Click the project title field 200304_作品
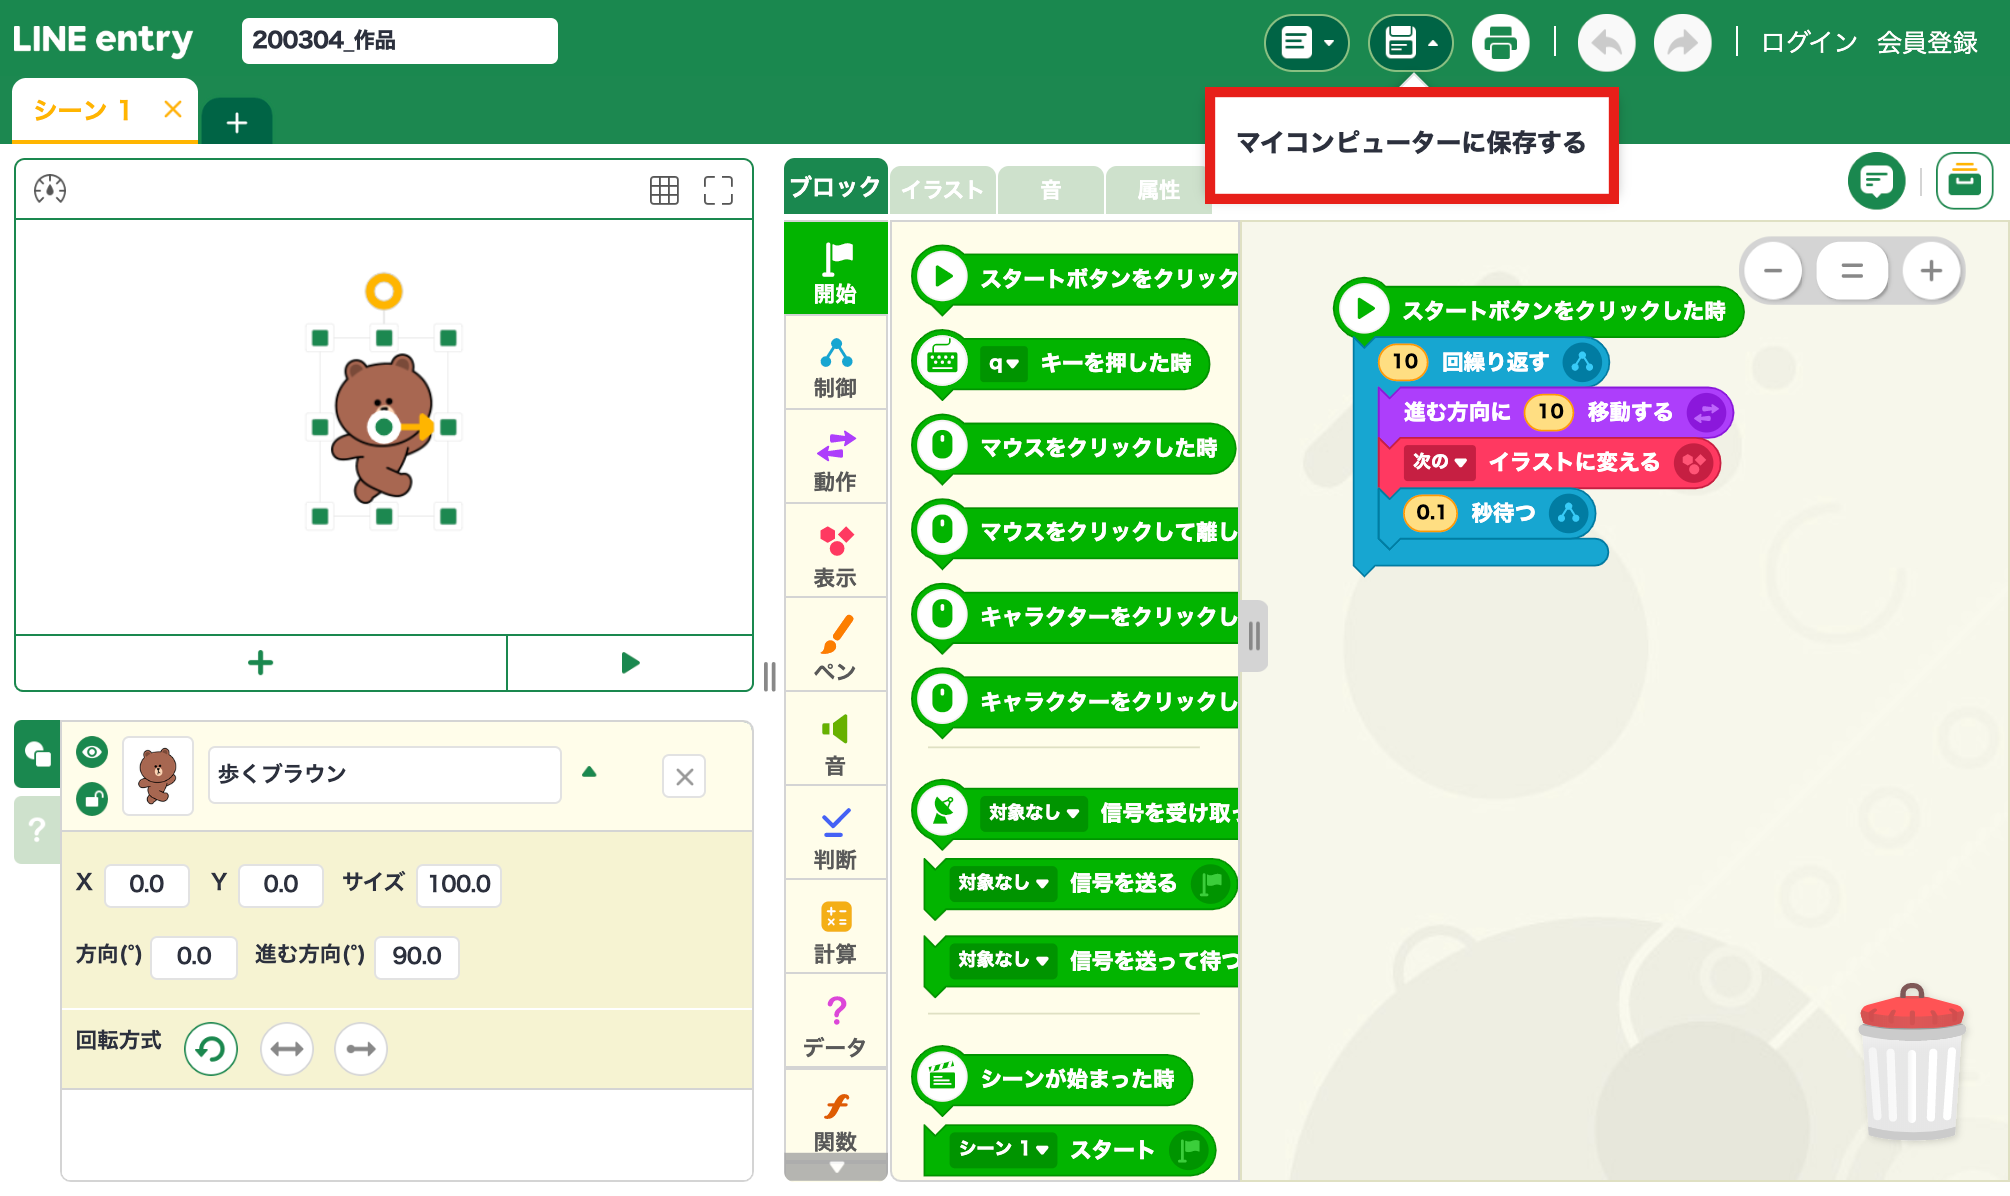The width and height of the screenshot is (2010, 1196). point(399,41)
